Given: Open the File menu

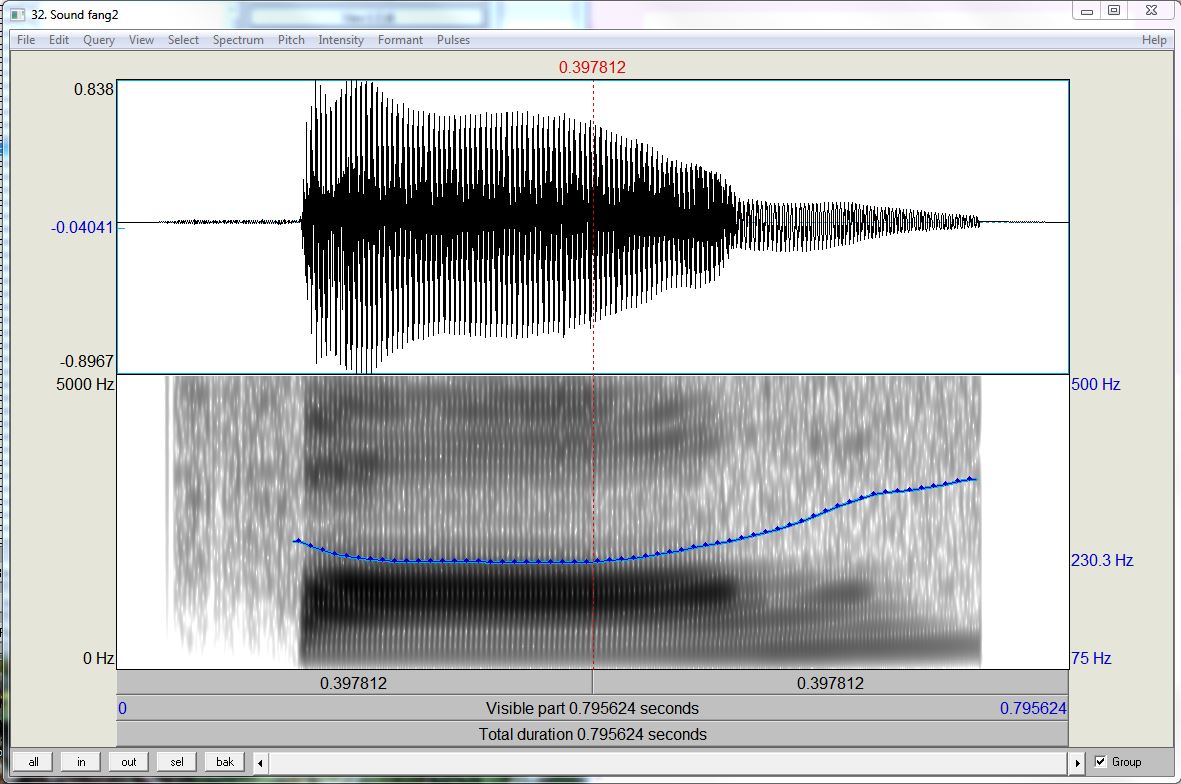Looking at the screenshot, I should [26, 40].
